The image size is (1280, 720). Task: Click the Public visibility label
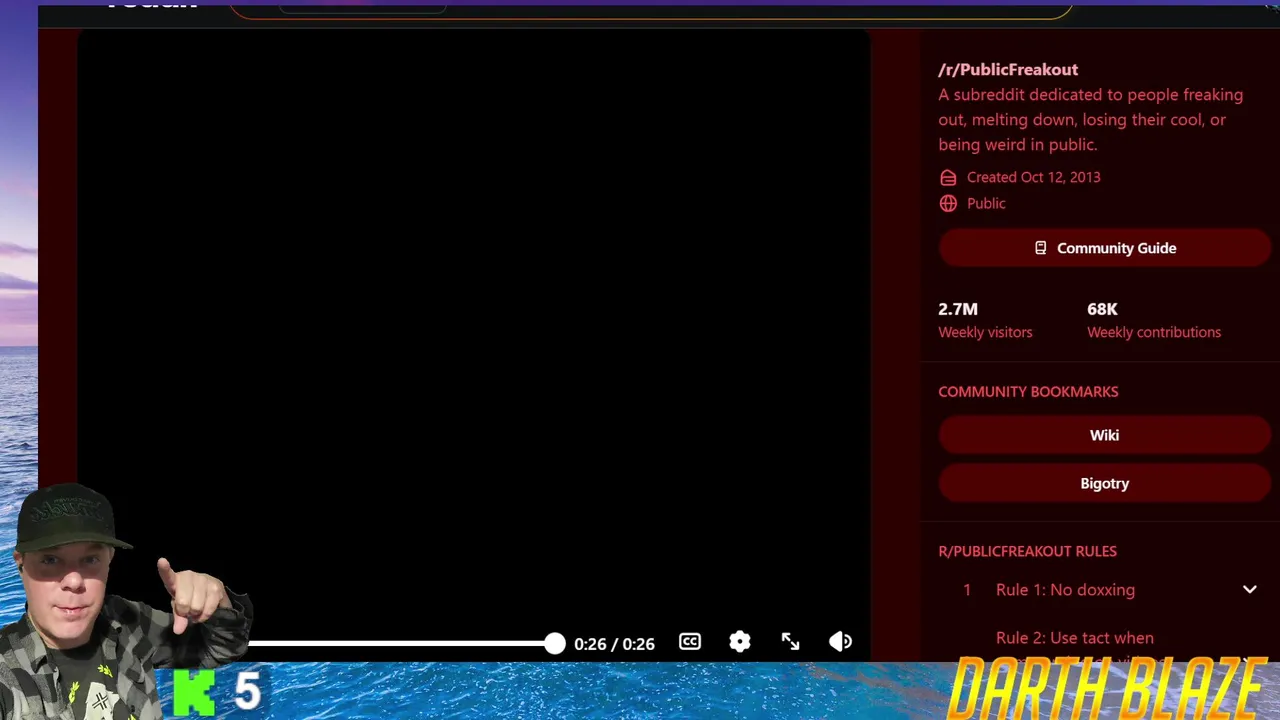(x=986, y=203)
